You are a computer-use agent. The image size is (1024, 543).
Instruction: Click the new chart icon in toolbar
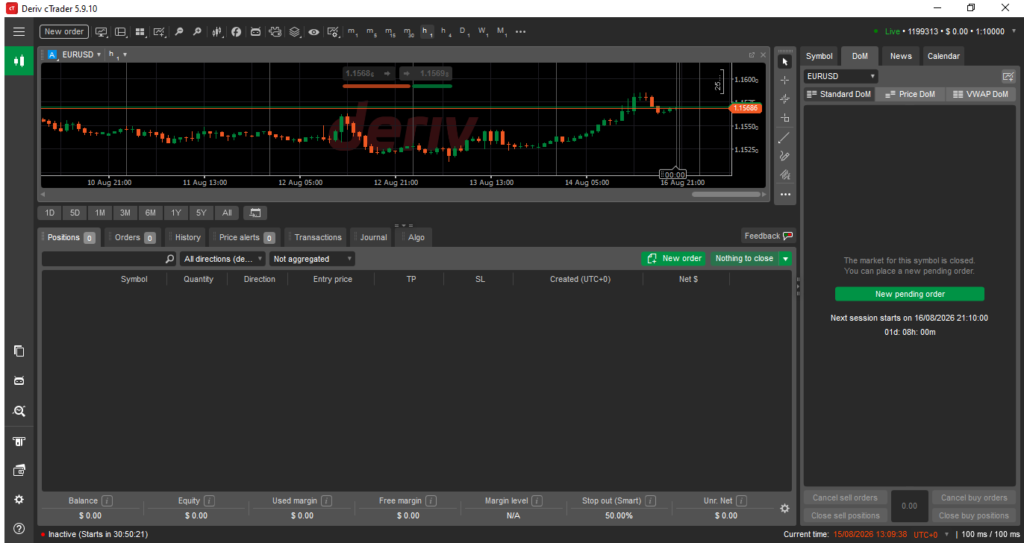tap(159, 31)
